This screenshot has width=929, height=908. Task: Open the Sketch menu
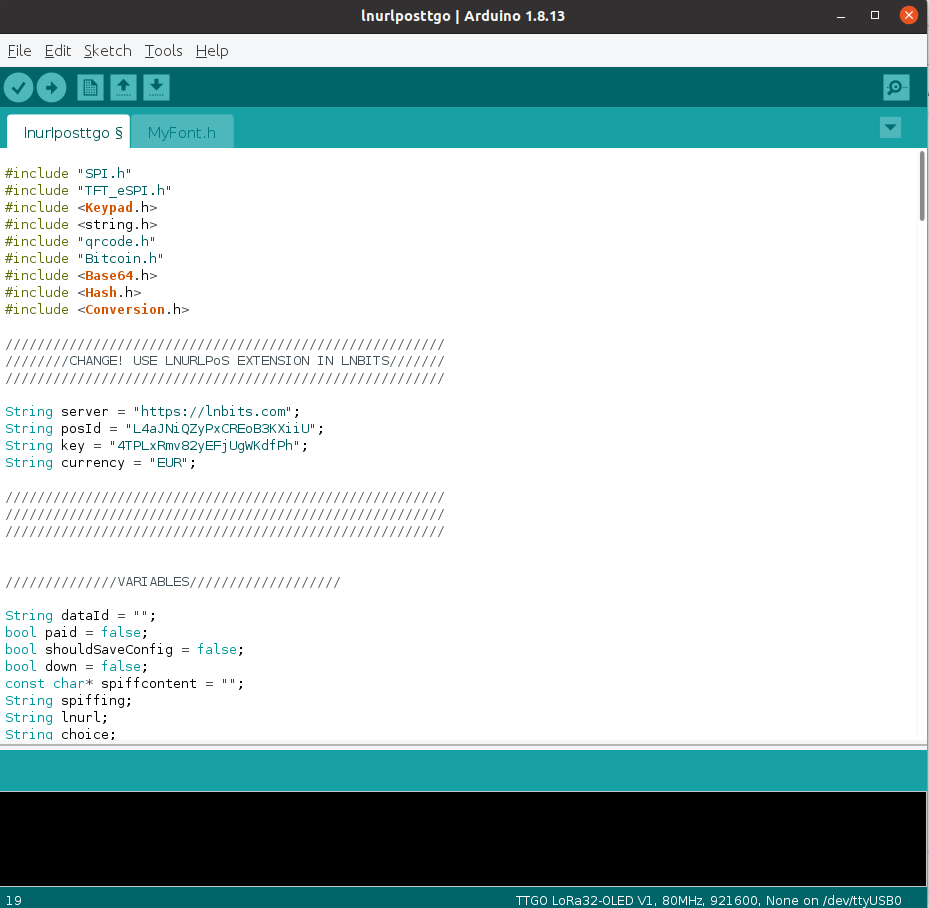[x=107, y=51]
